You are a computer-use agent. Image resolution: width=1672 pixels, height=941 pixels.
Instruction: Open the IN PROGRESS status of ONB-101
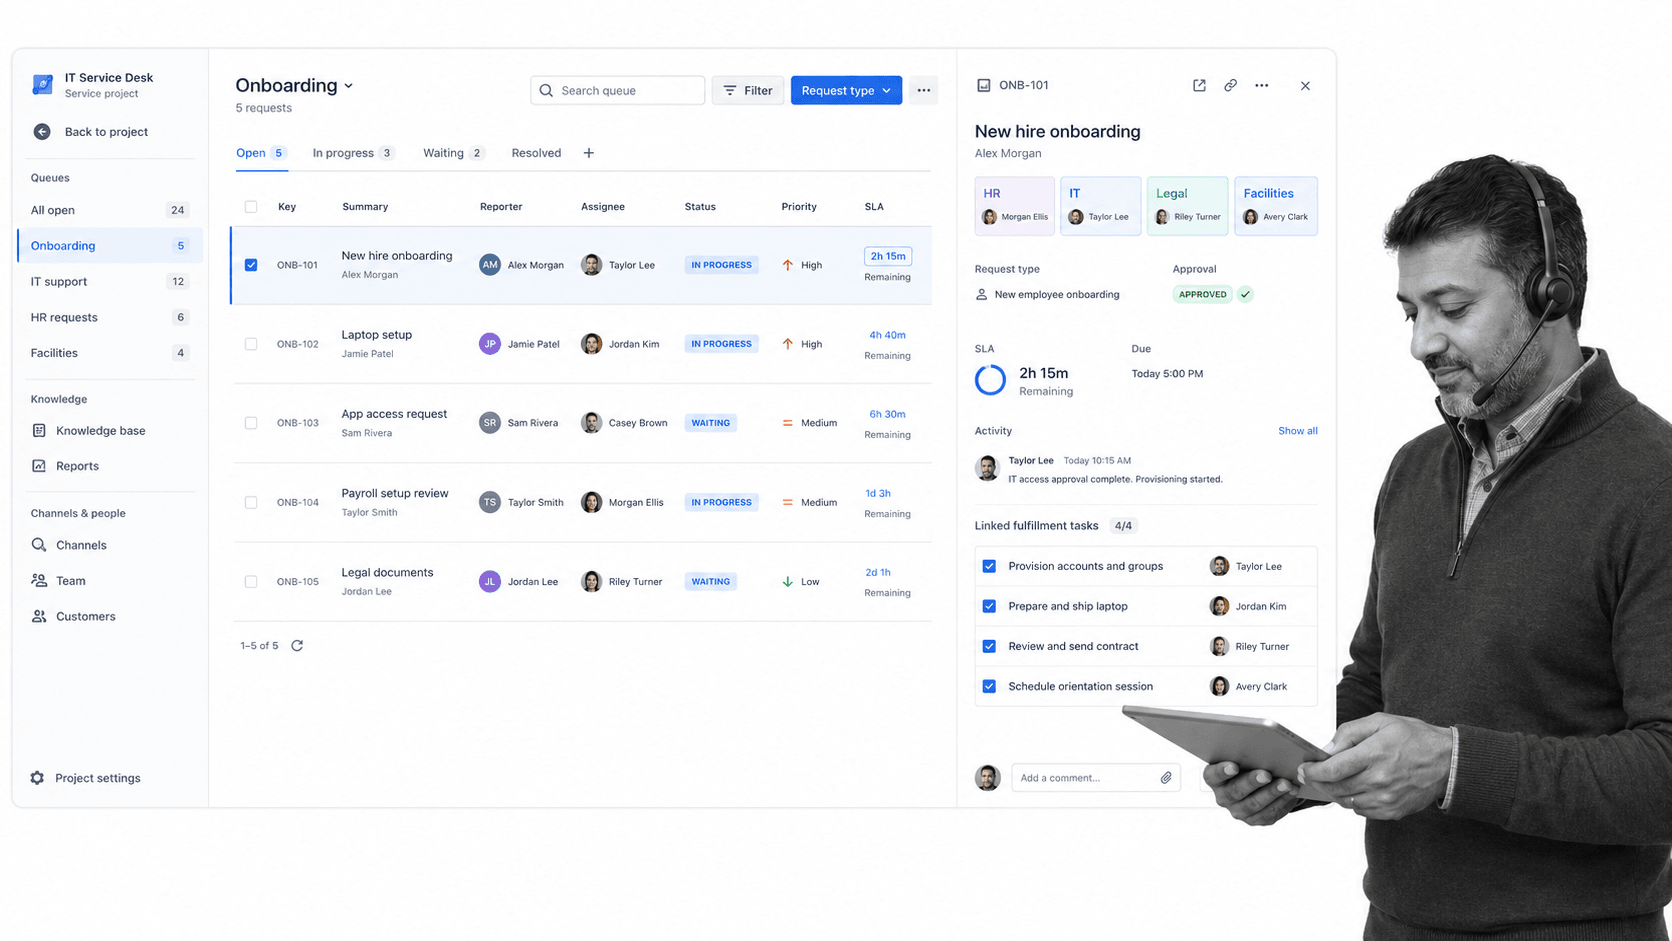[x=721, y=265]
